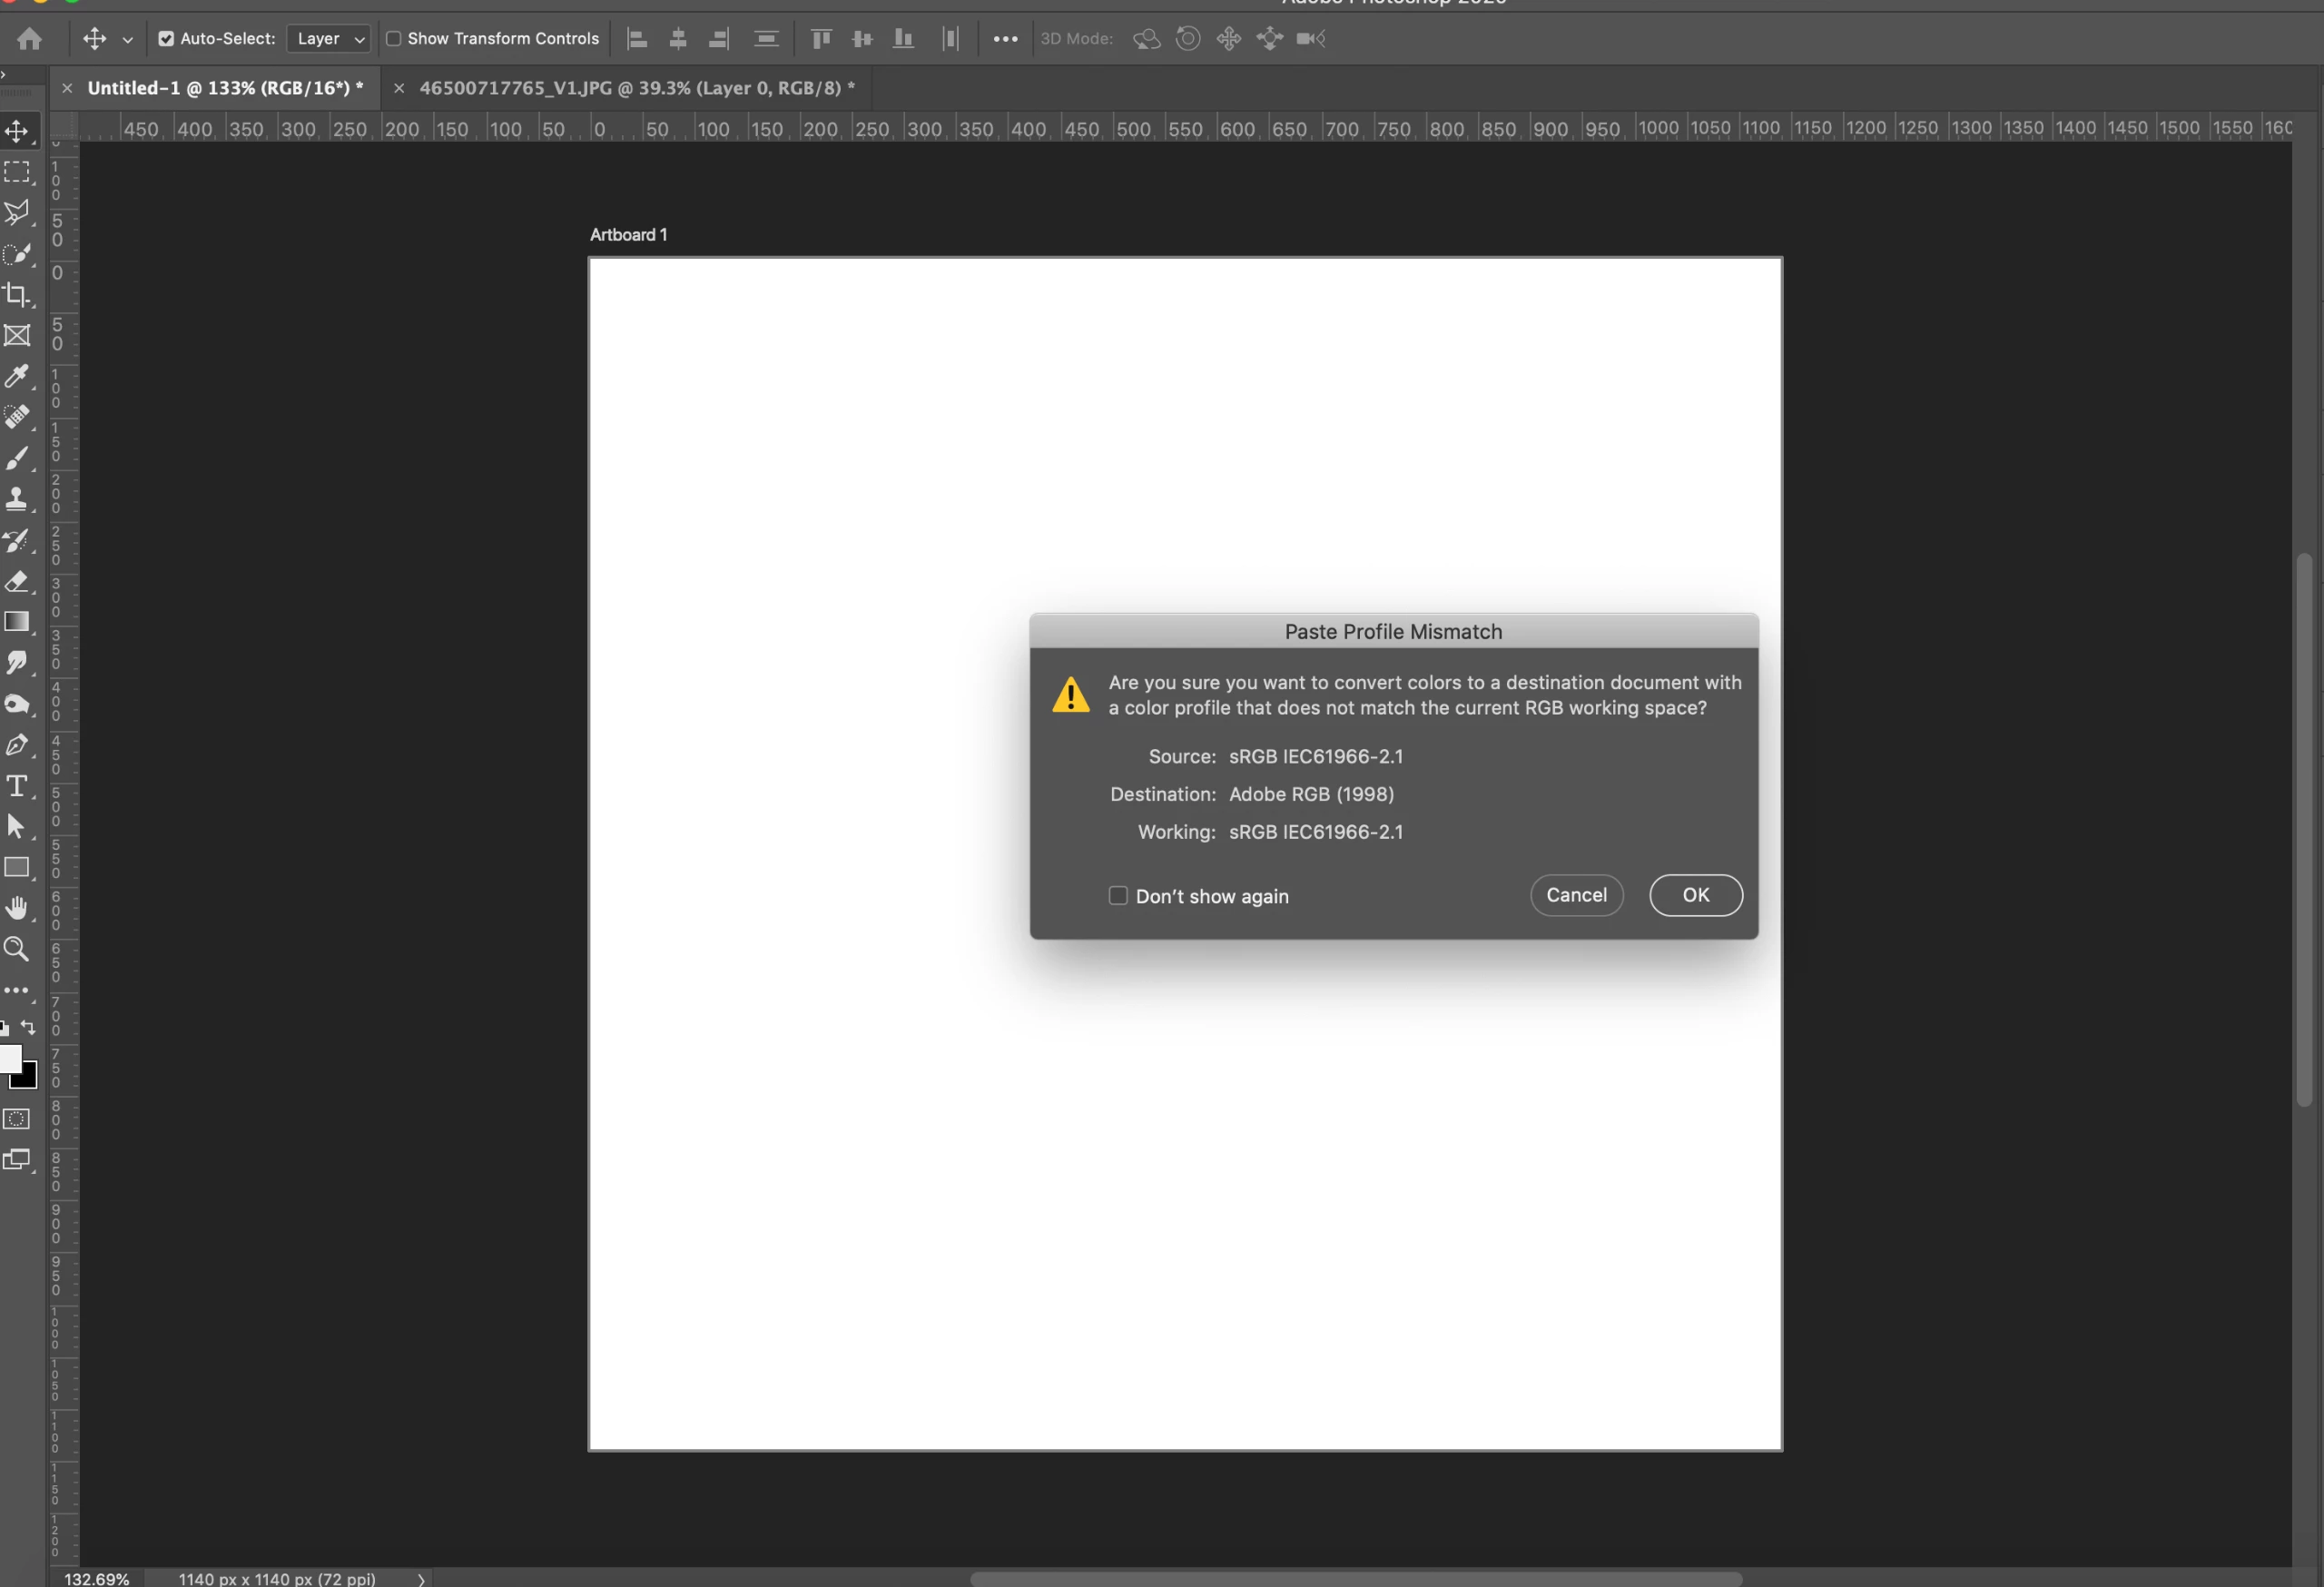The width and height of the screenshot is (2324, 1587).
Task: Open the status bar info arrow
Action: 421,1579
